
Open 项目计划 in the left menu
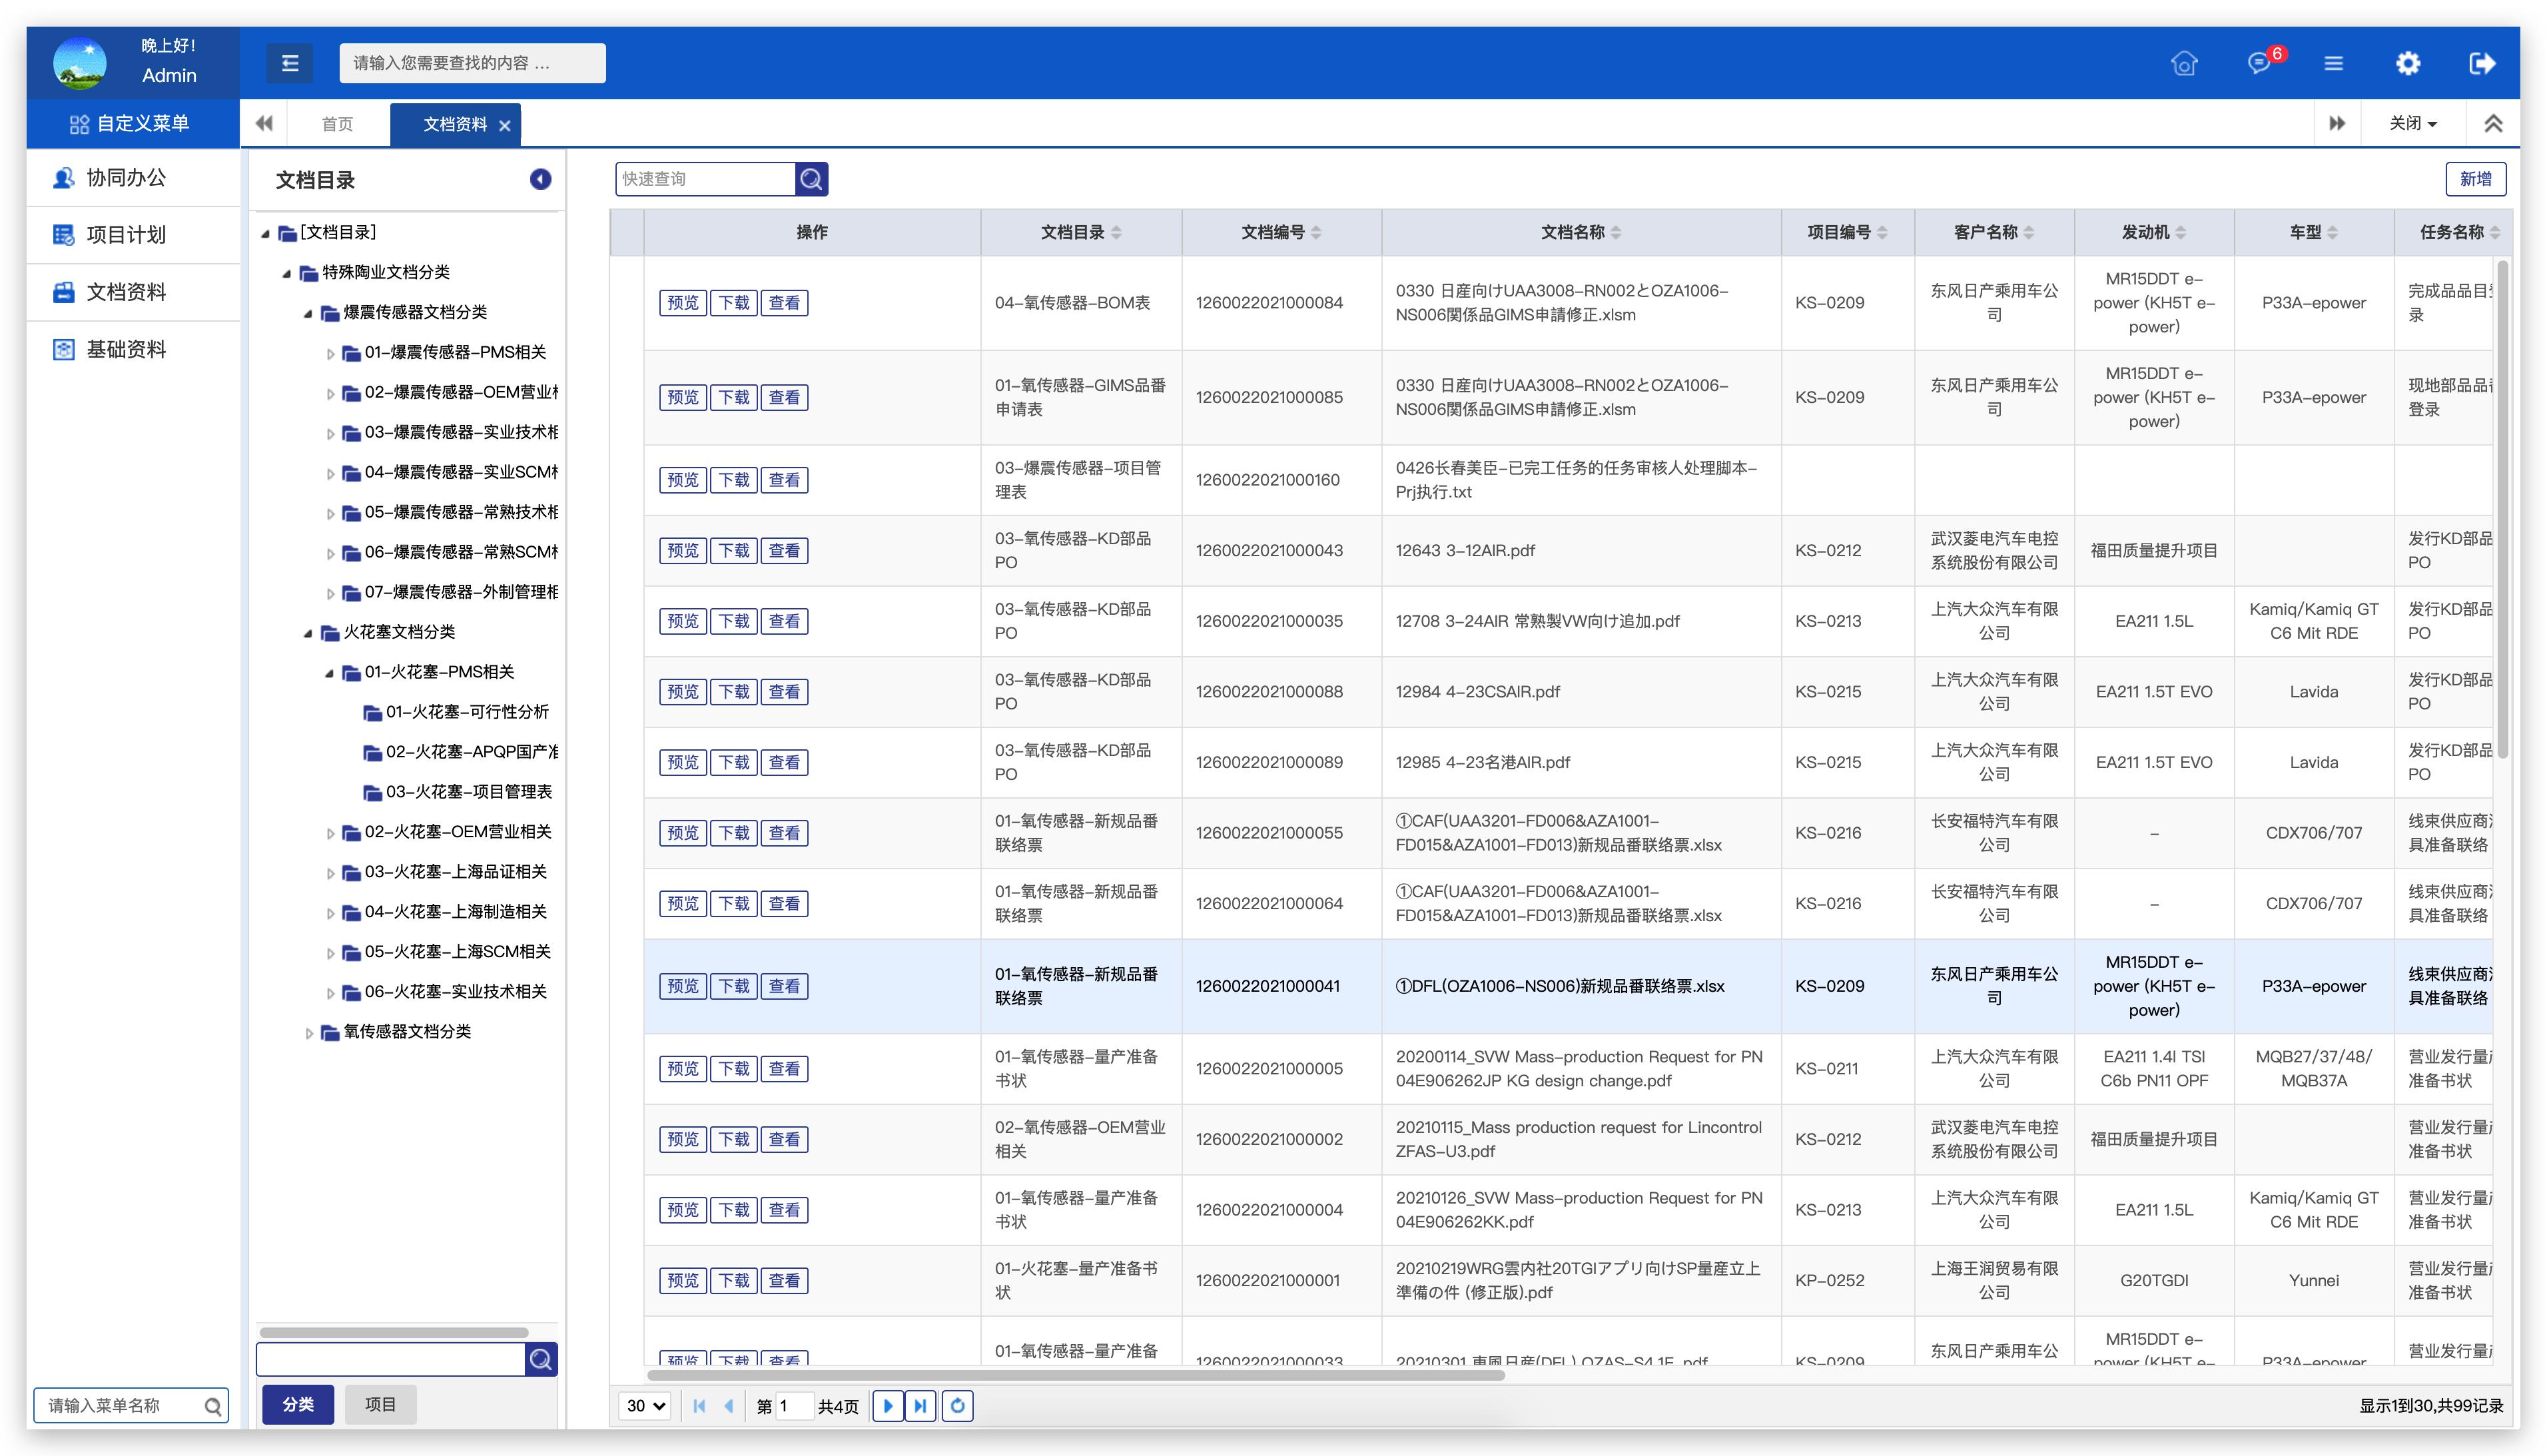click(126, 235)
